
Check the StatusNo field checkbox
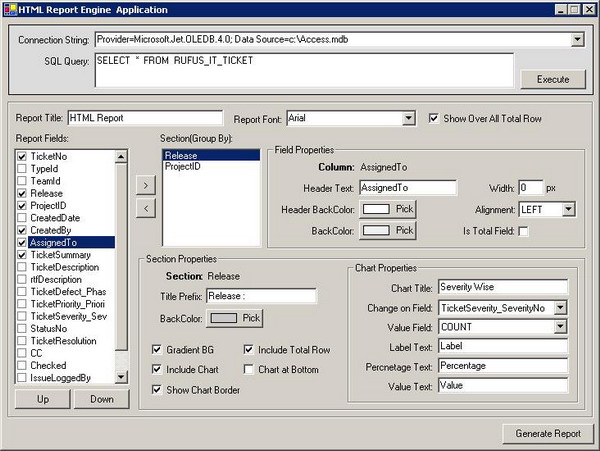tap(22, 329)
